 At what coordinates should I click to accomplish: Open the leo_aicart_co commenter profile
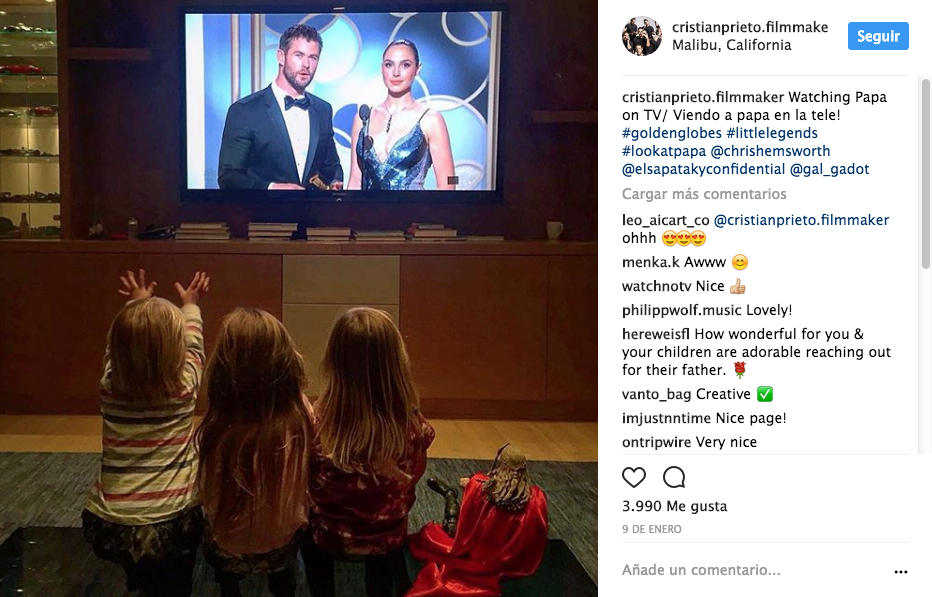(666, 220)
